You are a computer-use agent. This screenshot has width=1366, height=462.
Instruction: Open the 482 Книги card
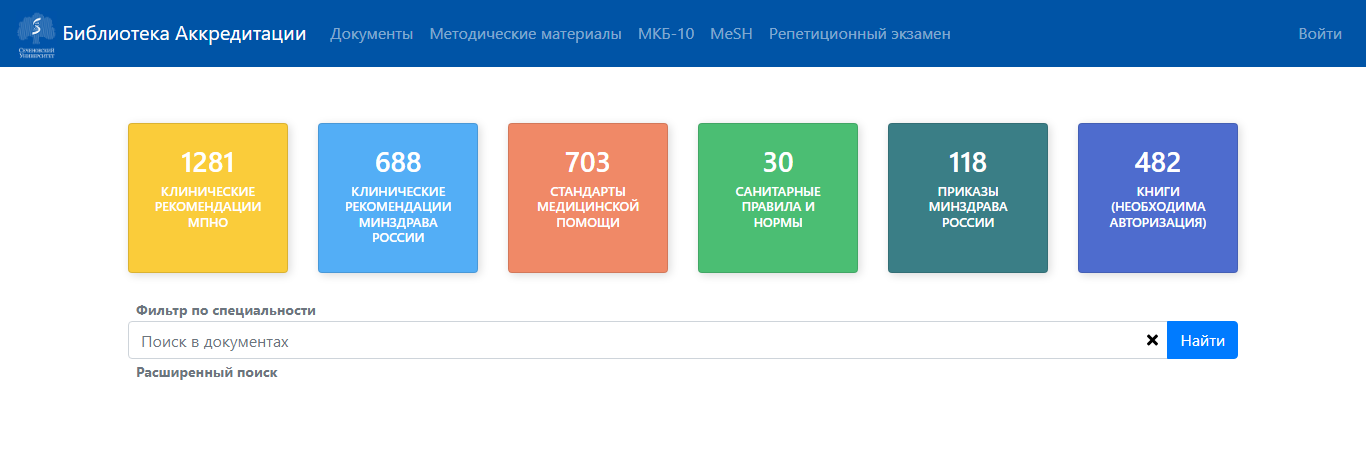1158,198
